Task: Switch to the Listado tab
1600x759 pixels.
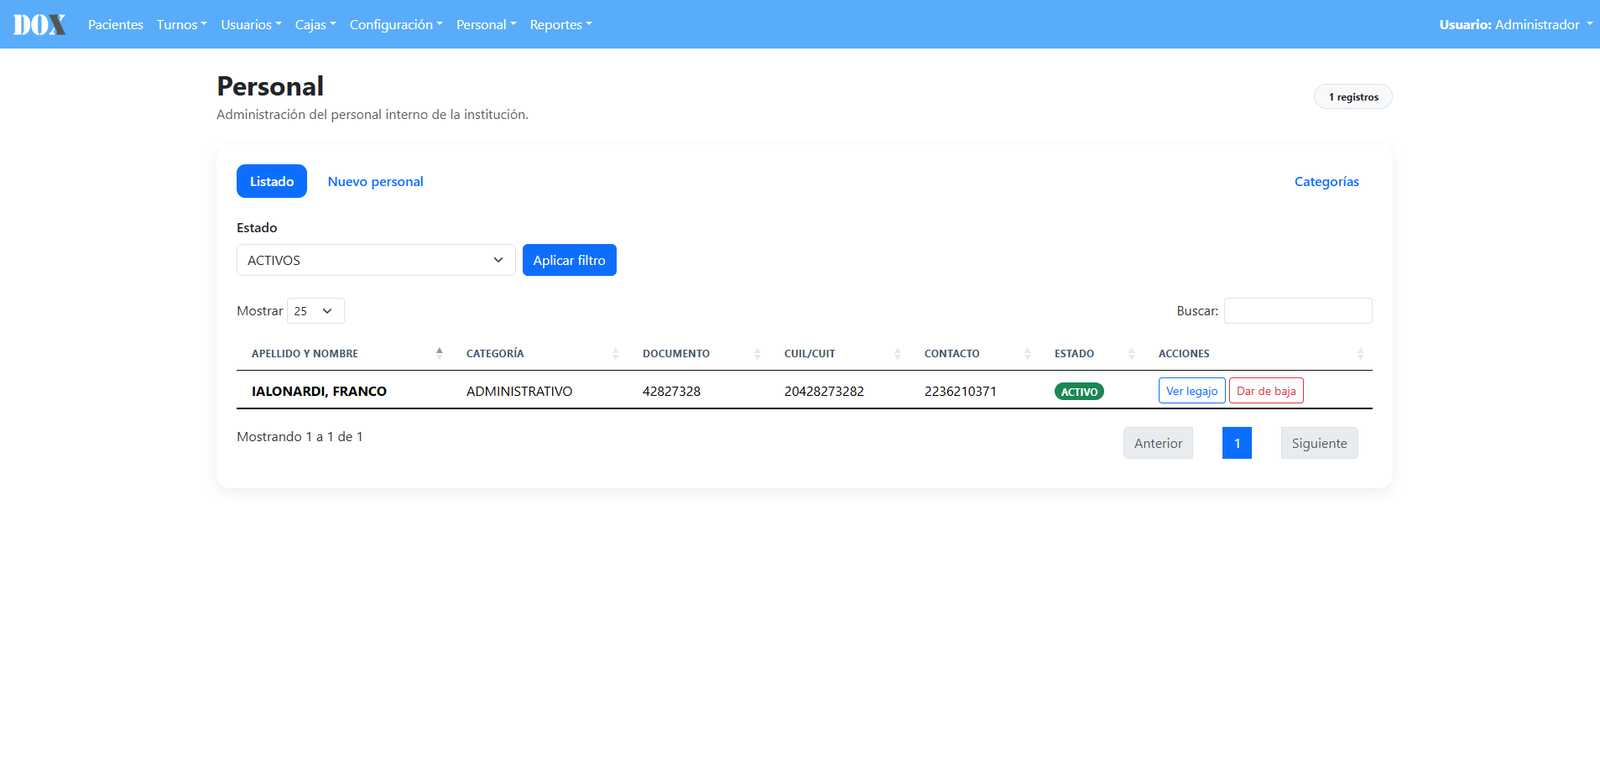Action: tap(272, 181)
